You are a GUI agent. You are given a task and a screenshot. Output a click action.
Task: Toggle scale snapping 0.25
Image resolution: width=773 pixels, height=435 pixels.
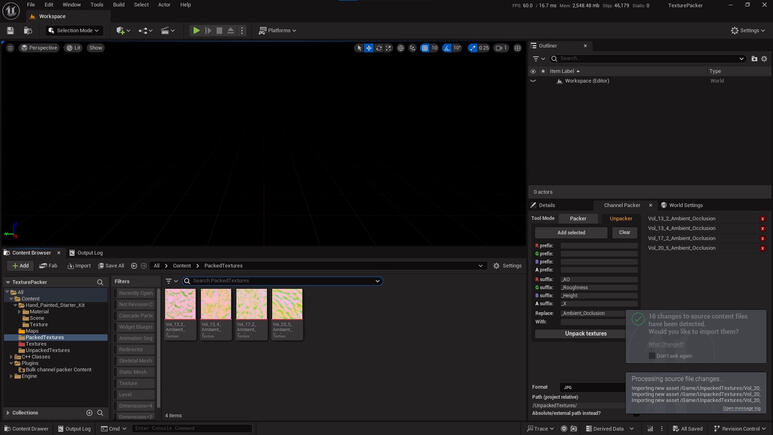pos(472,48)
